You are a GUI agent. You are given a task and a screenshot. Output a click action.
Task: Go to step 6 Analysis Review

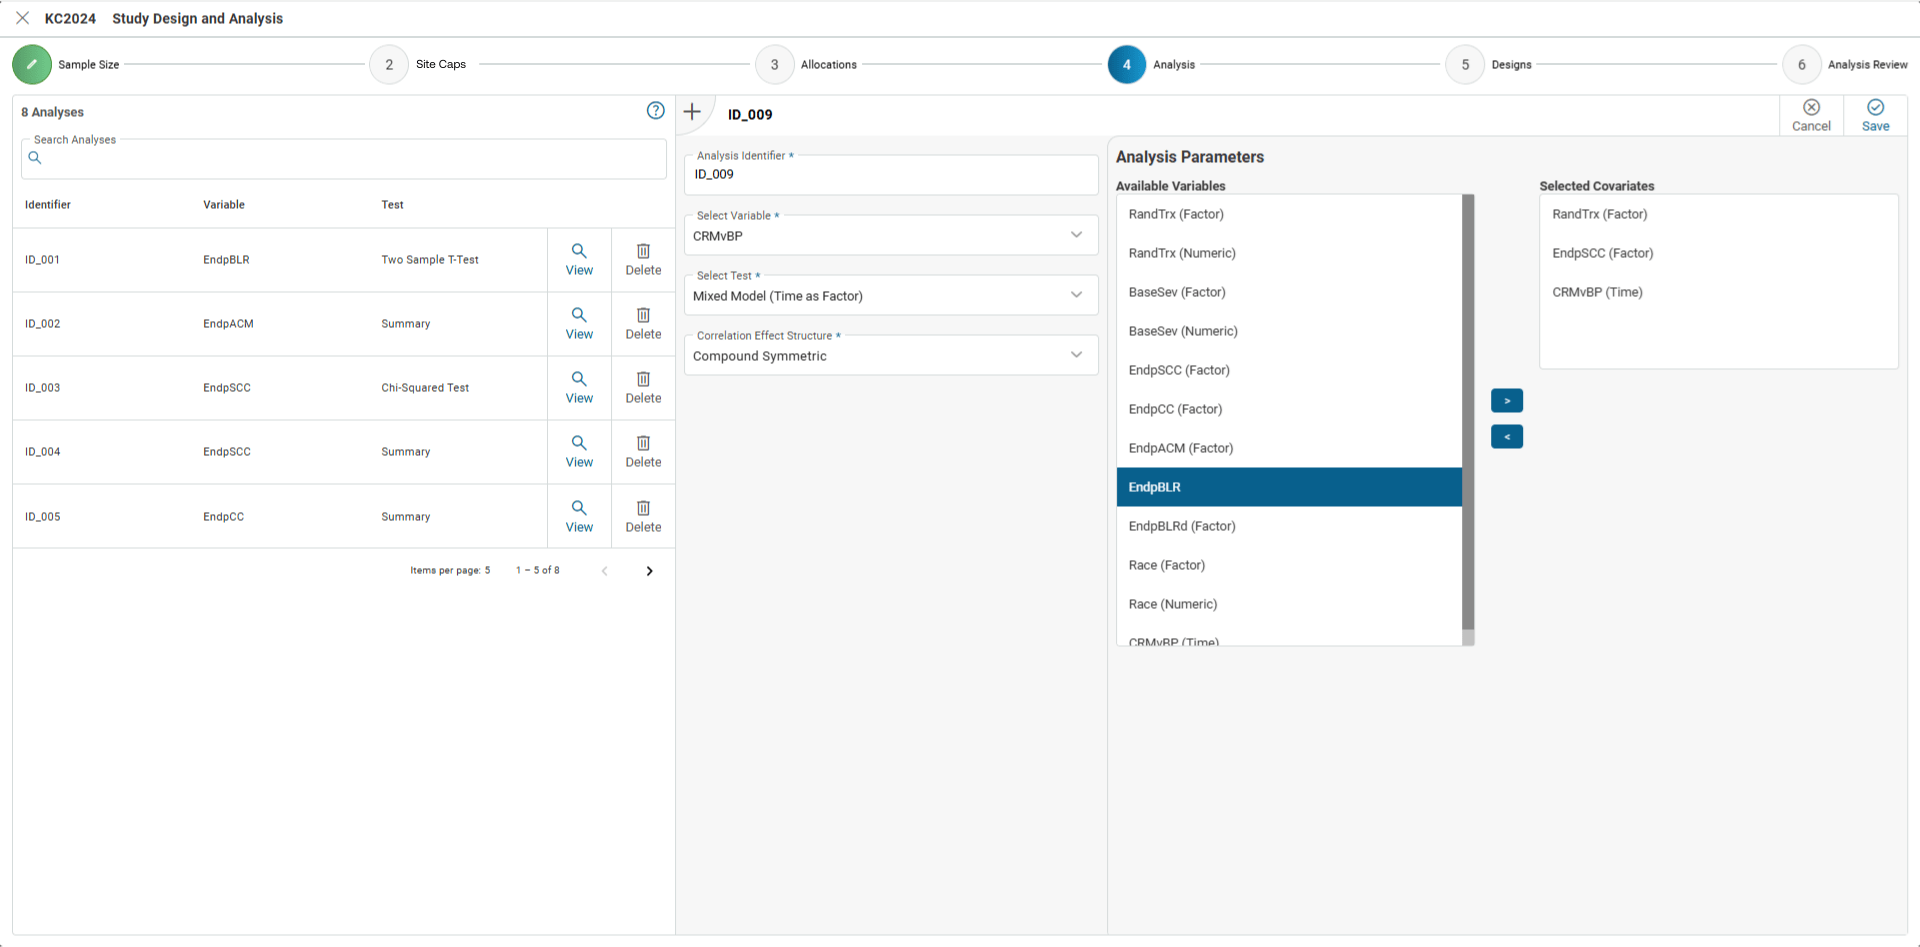(x=1802, y=64)
